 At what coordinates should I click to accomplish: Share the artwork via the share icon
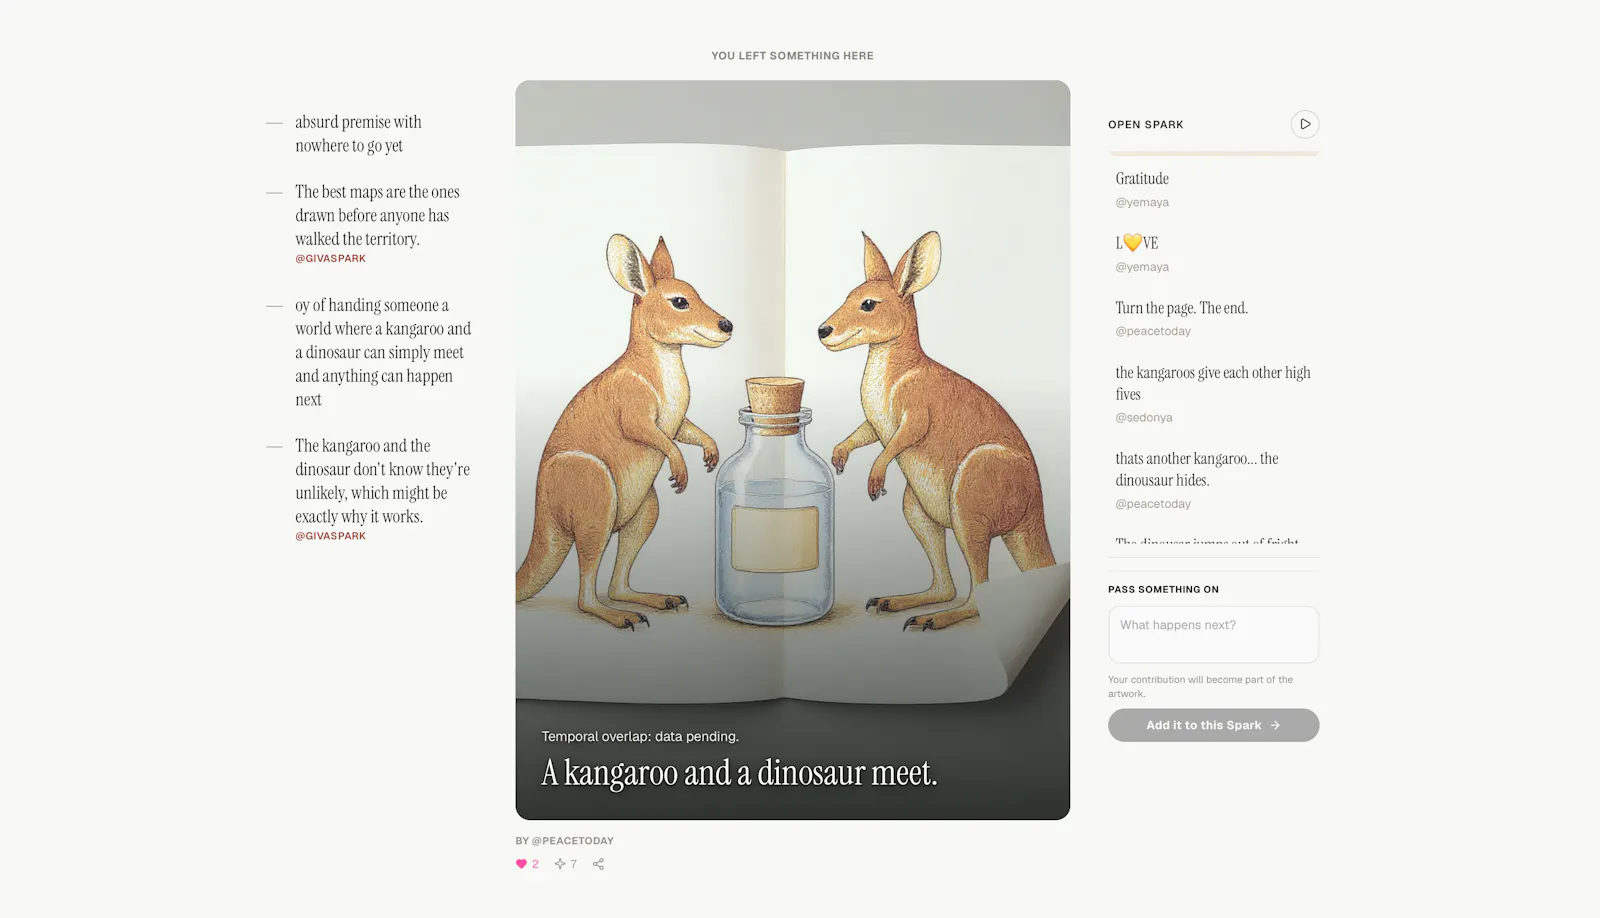598,864
